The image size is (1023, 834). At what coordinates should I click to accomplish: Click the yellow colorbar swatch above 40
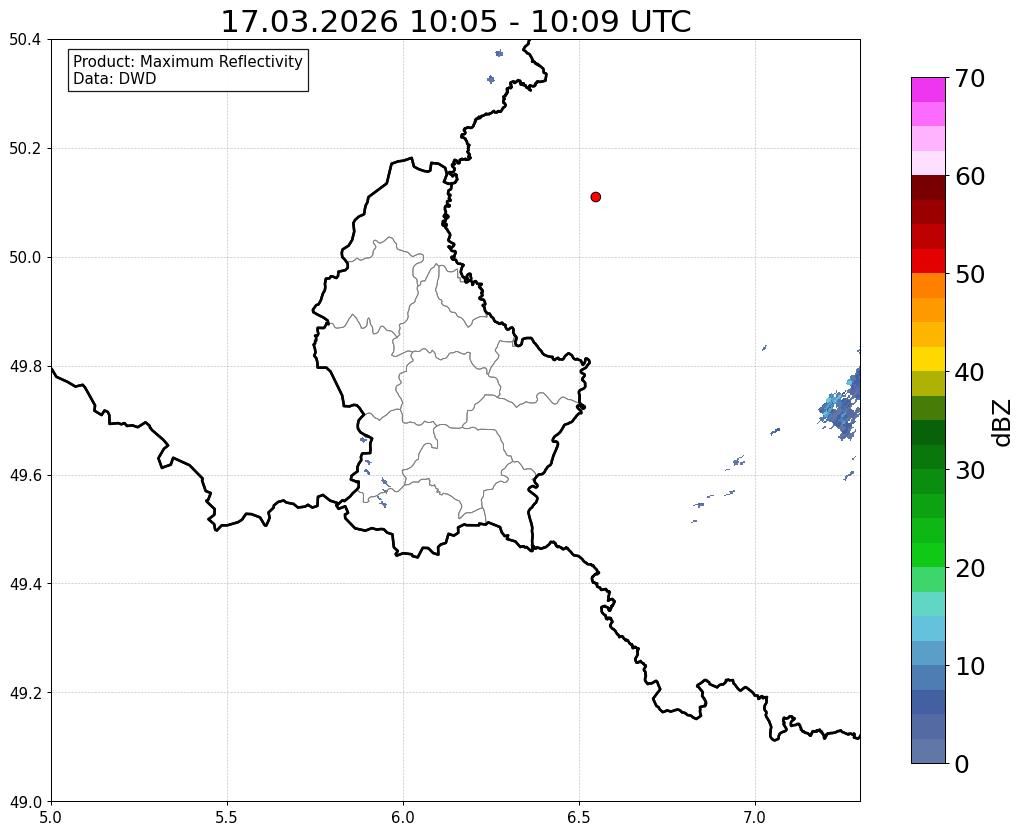coord(928,359)
